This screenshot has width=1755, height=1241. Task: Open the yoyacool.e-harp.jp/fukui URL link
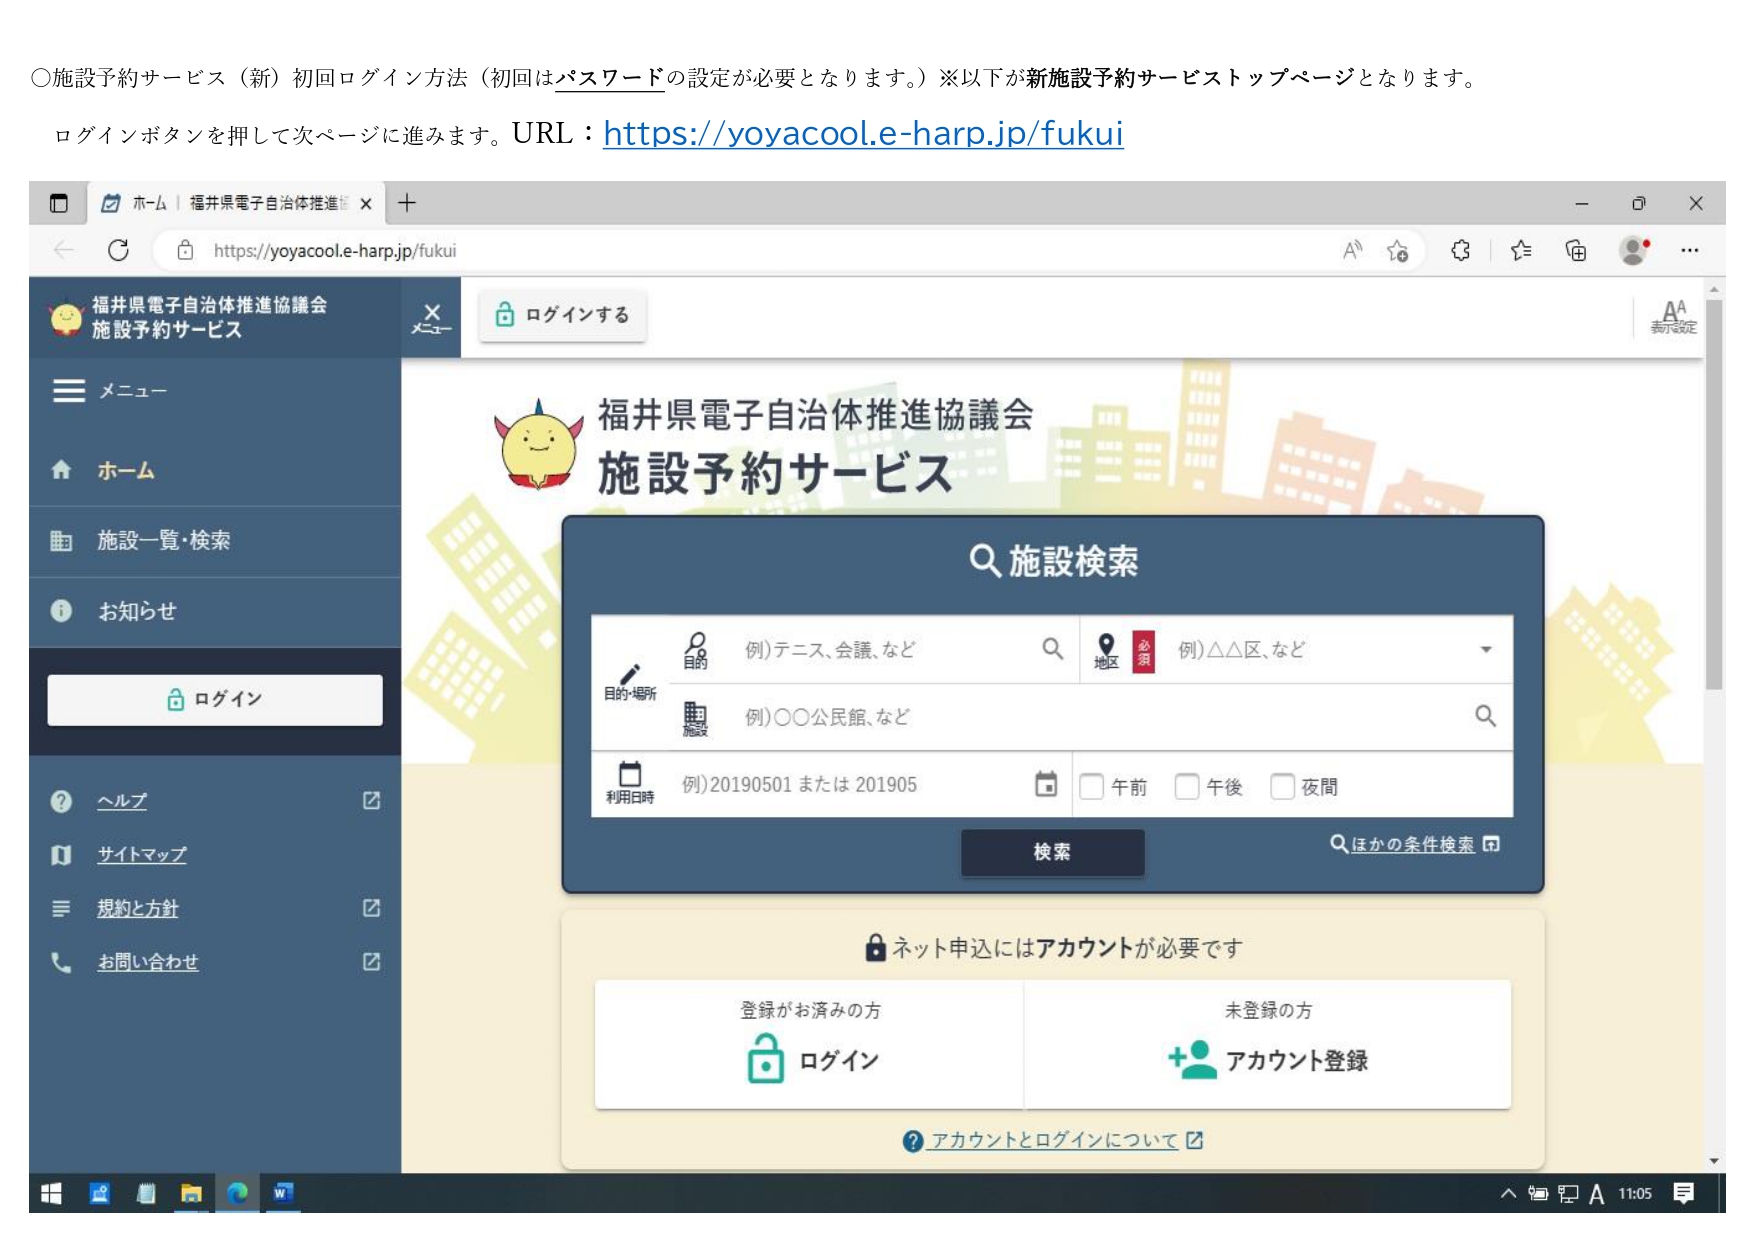863,133
